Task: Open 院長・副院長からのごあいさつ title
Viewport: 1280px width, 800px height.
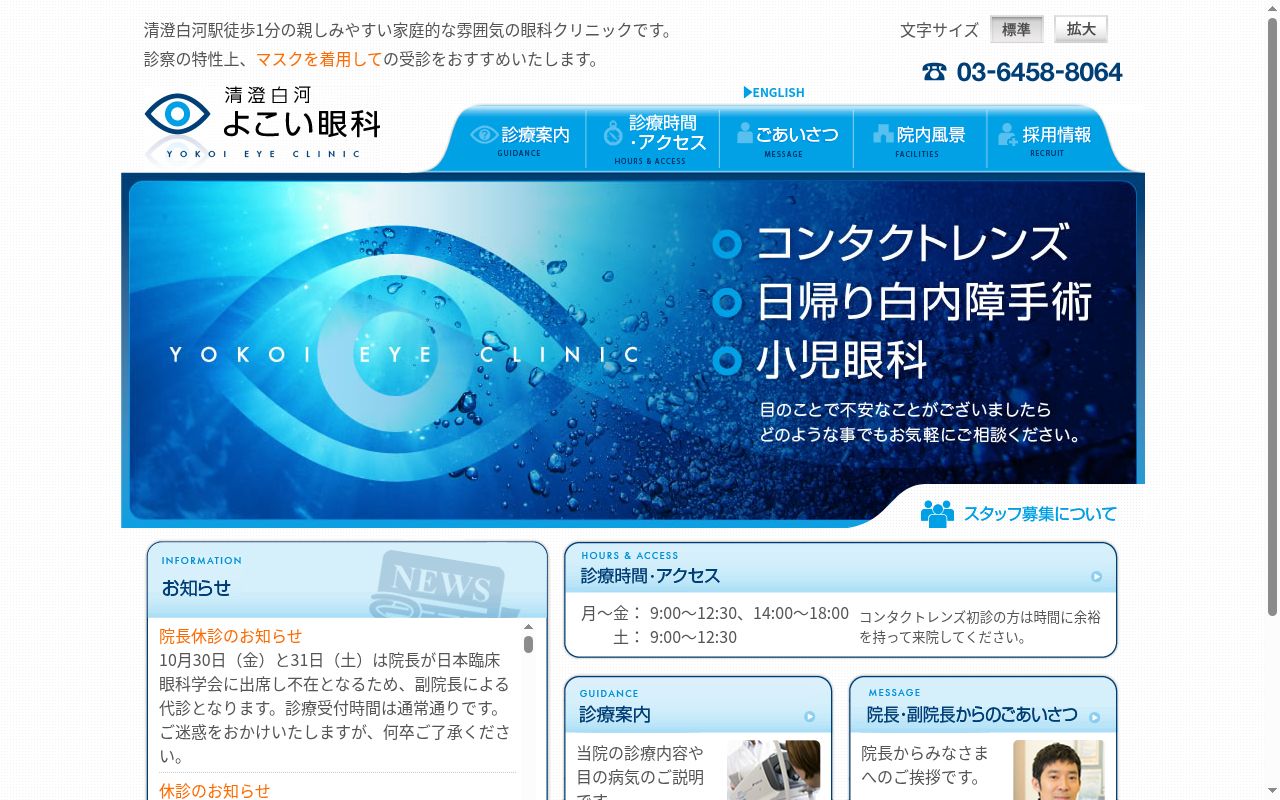Action: pyautogui.click(x=972, y=715)
